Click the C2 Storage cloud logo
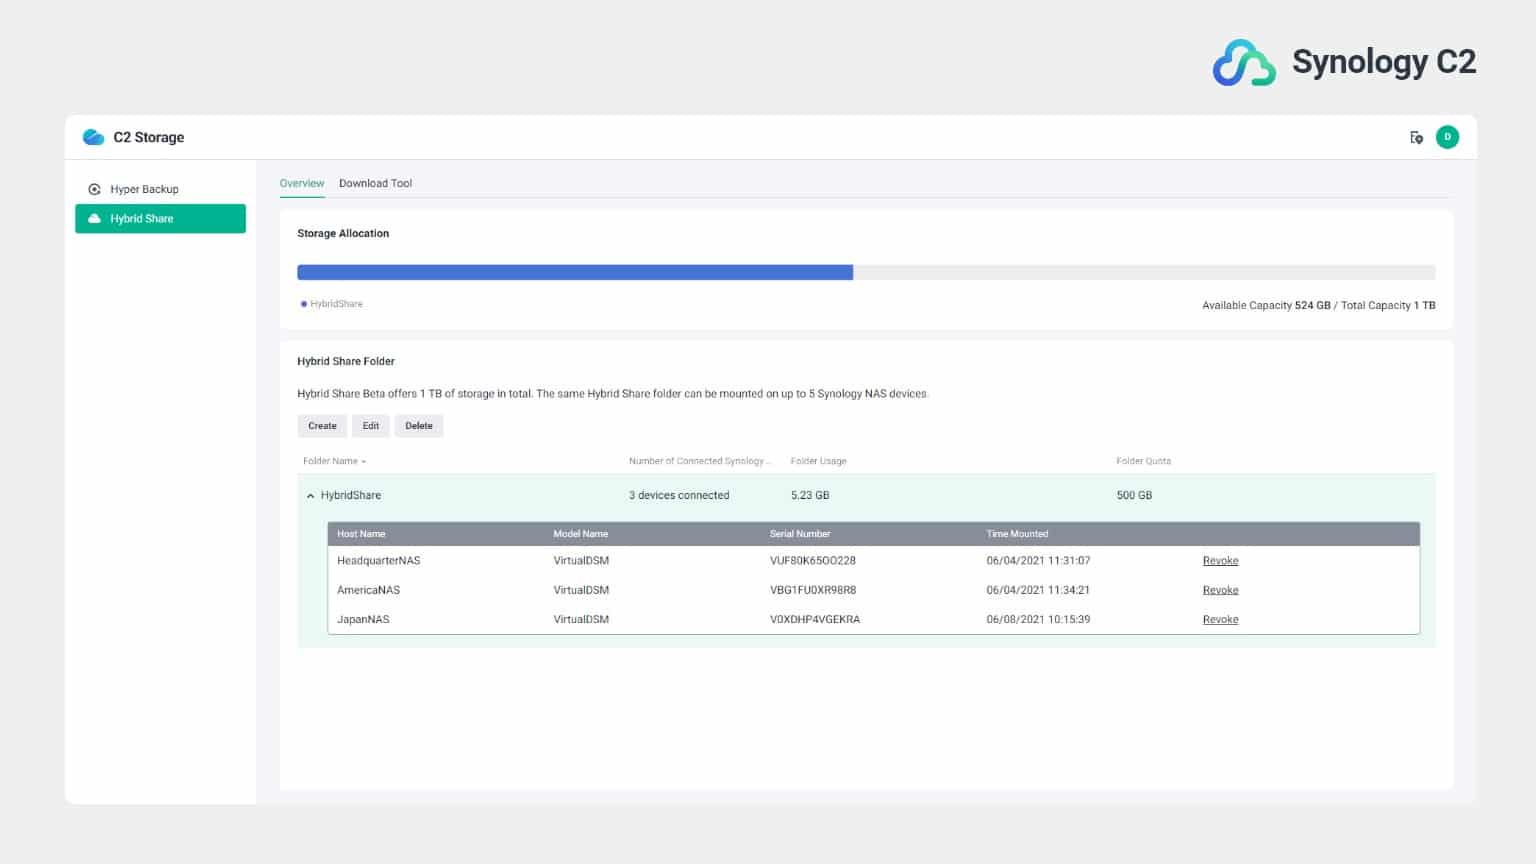This screenshot has width=1536, height=864. pyautogui.click(x=93, y=137)
